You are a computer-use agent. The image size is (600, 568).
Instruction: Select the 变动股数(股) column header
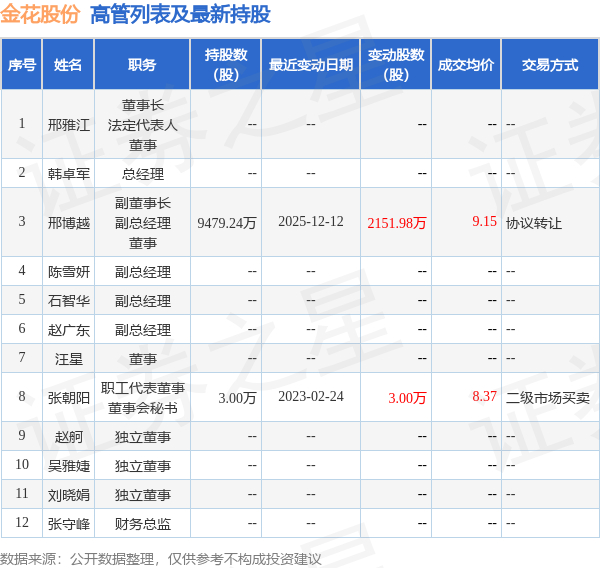[x=396, y=65]
